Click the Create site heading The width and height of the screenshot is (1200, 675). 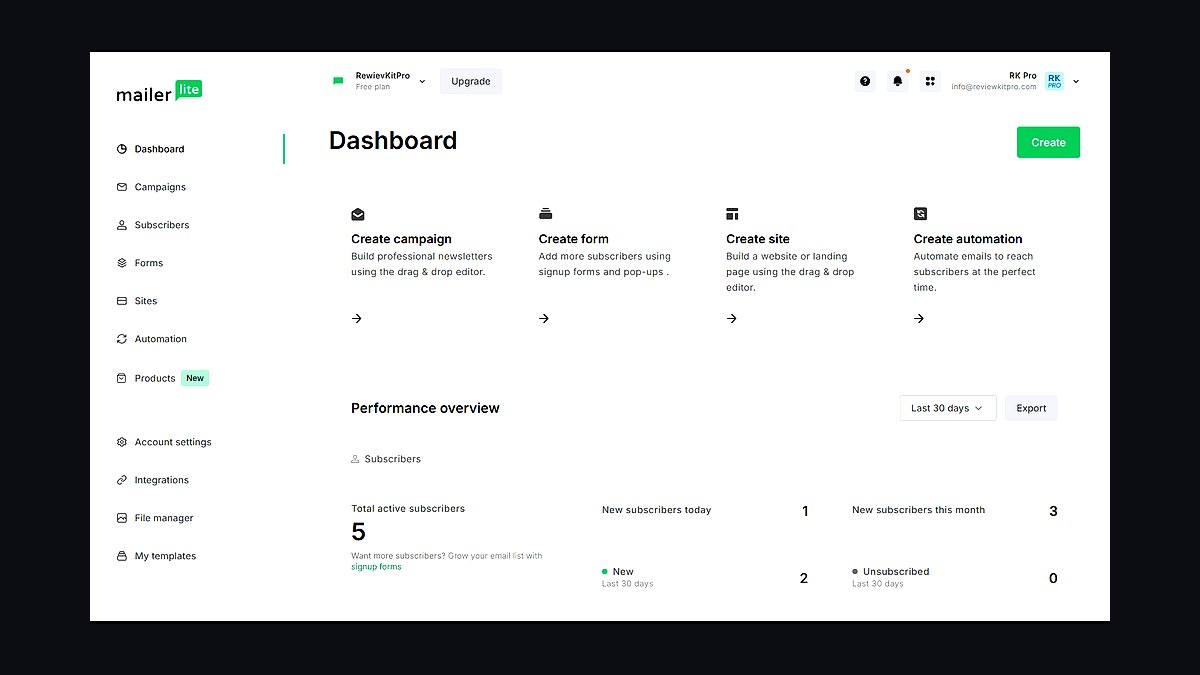[x=758, y=239]
